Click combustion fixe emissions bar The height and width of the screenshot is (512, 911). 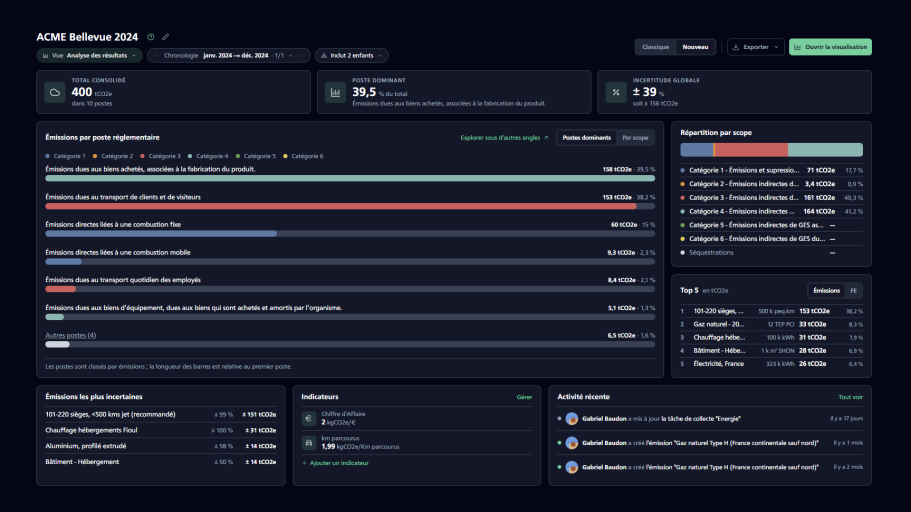(x=161, y=234)
